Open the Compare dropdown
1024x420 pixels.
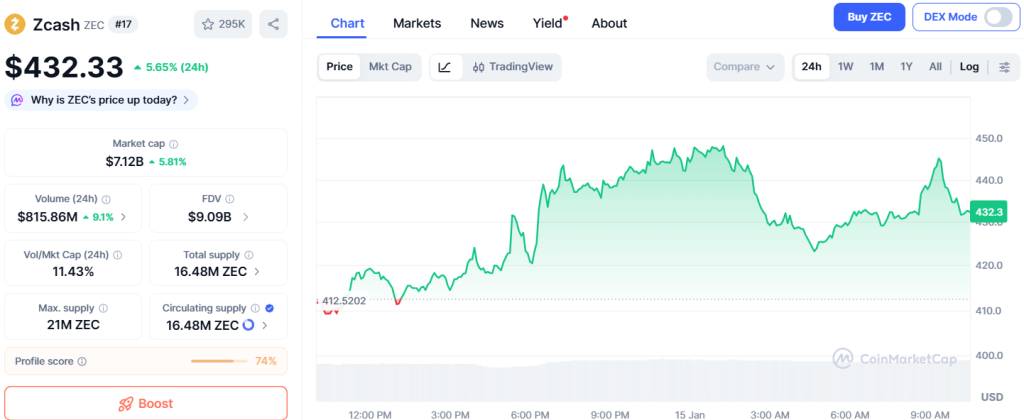point(744,67)
